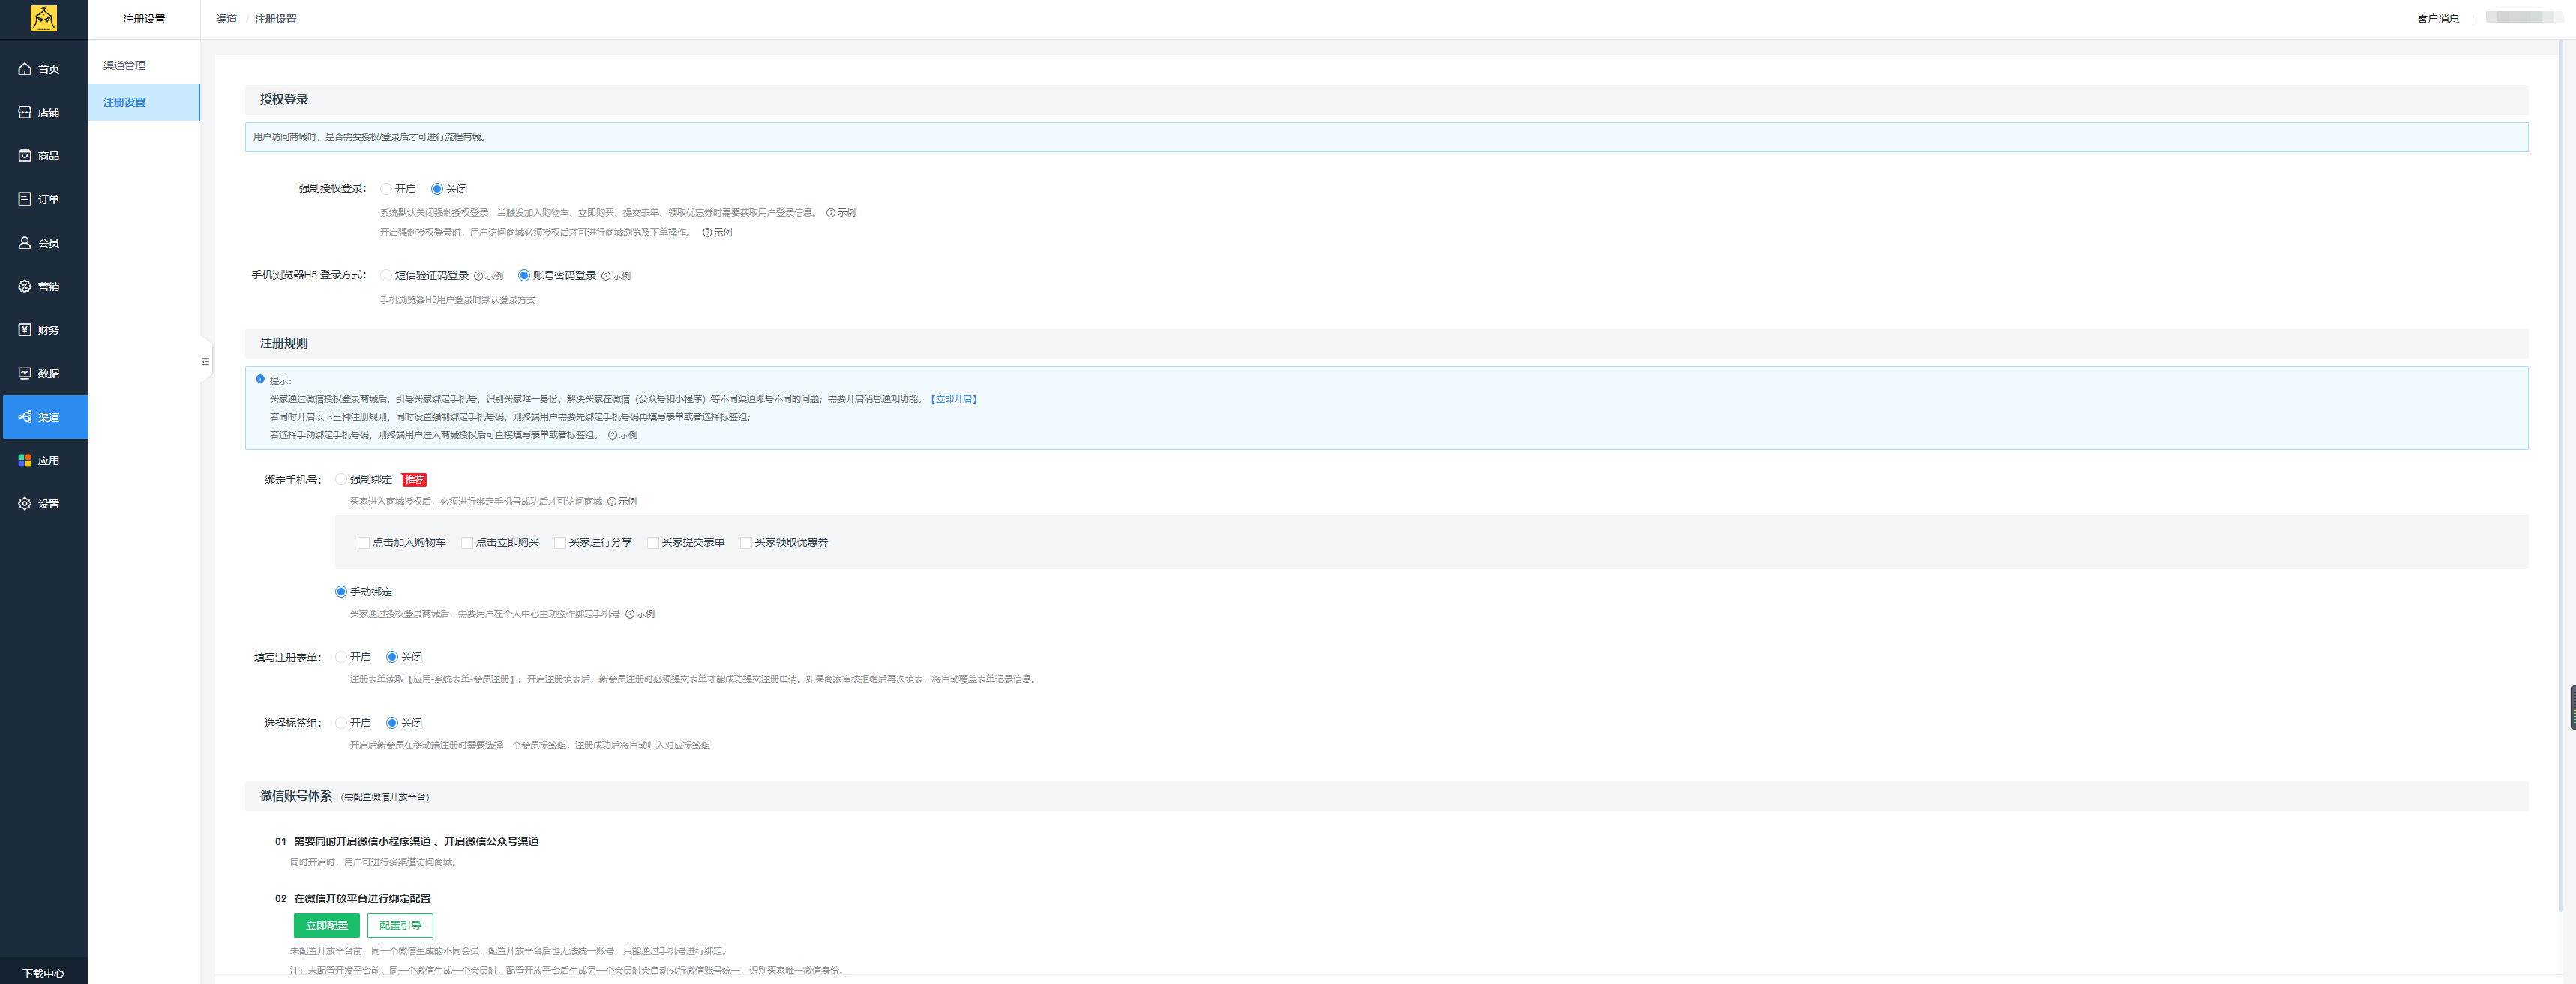This screenshot has width=2576, height=984.
Task: Enable 强制授权登录 with 开启 radio
Action: point(386,189)
